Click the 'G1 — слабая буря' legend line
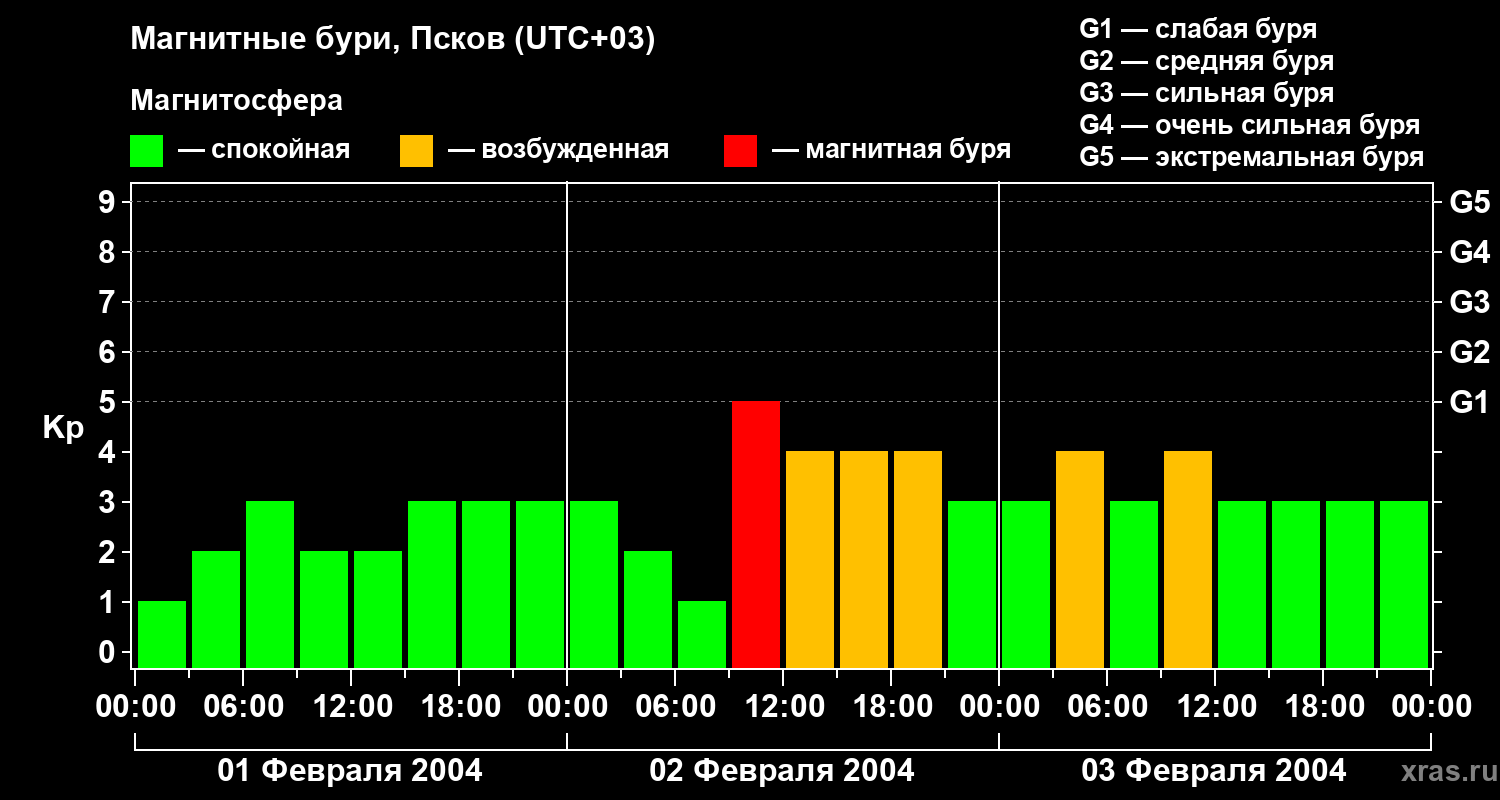The width and height of the screenshot is (1500, 800). [x=1198, y=29]
